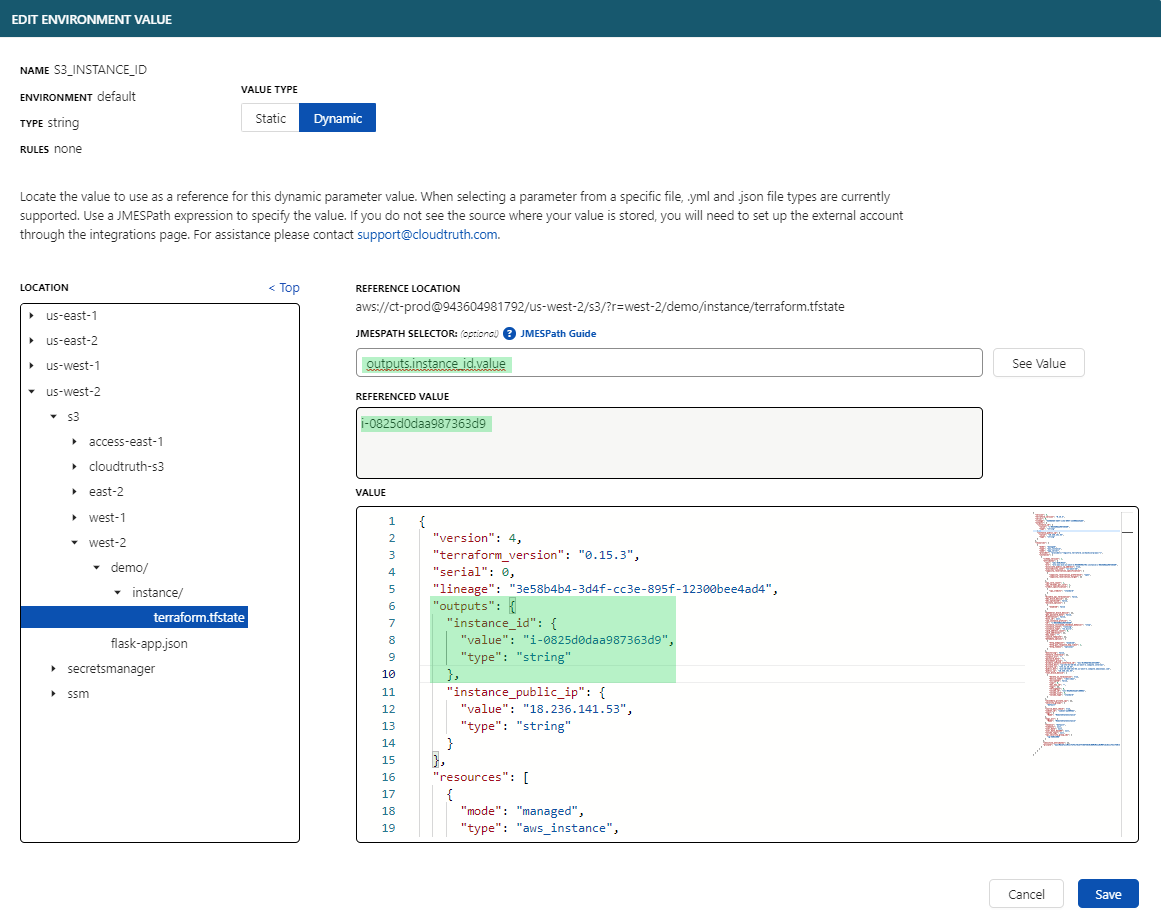
Task: Click the "lineage" value string
Action: (640, 589)
